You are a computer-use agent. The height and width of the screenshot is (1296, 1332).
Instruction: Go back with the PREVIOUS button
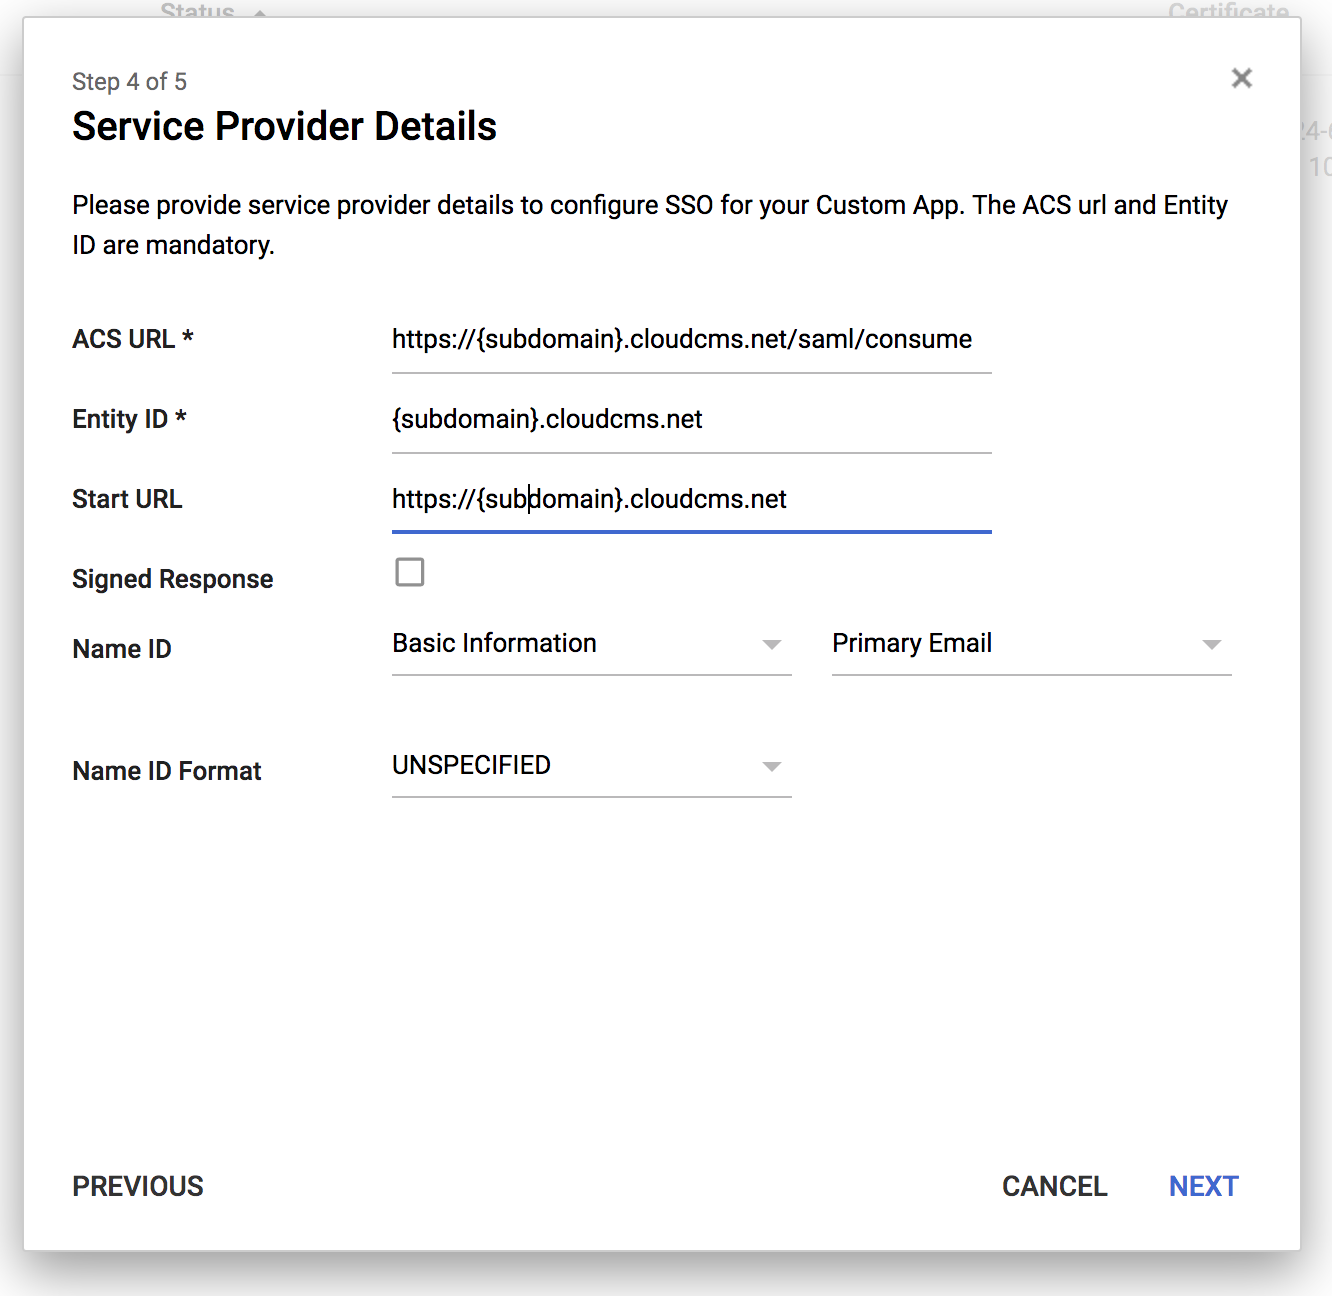click(x=138, y=1186)
